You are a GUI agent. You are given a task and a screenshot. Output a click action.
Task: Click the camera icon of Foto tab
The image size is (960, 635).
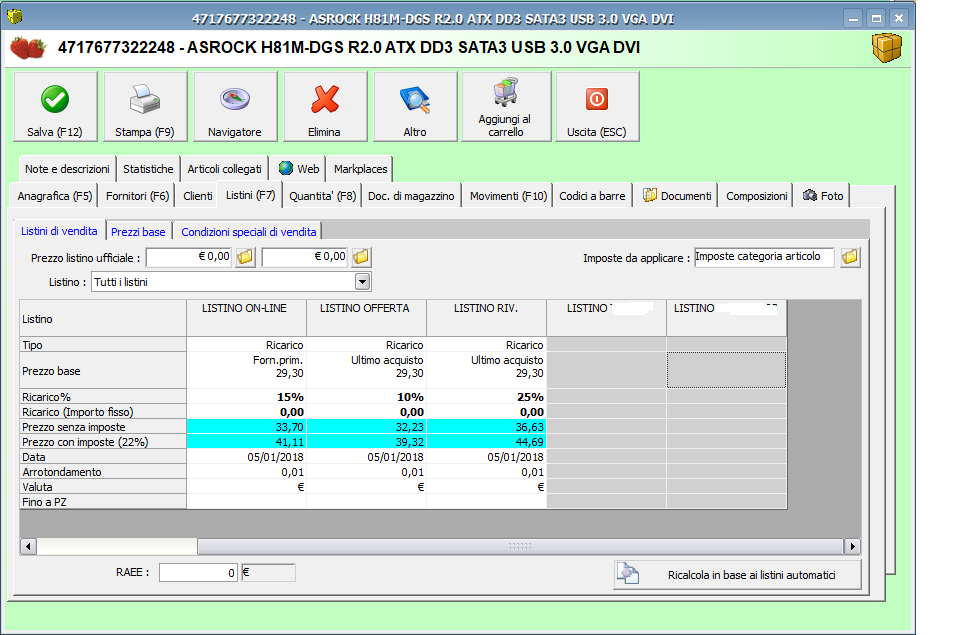point(809,195)
